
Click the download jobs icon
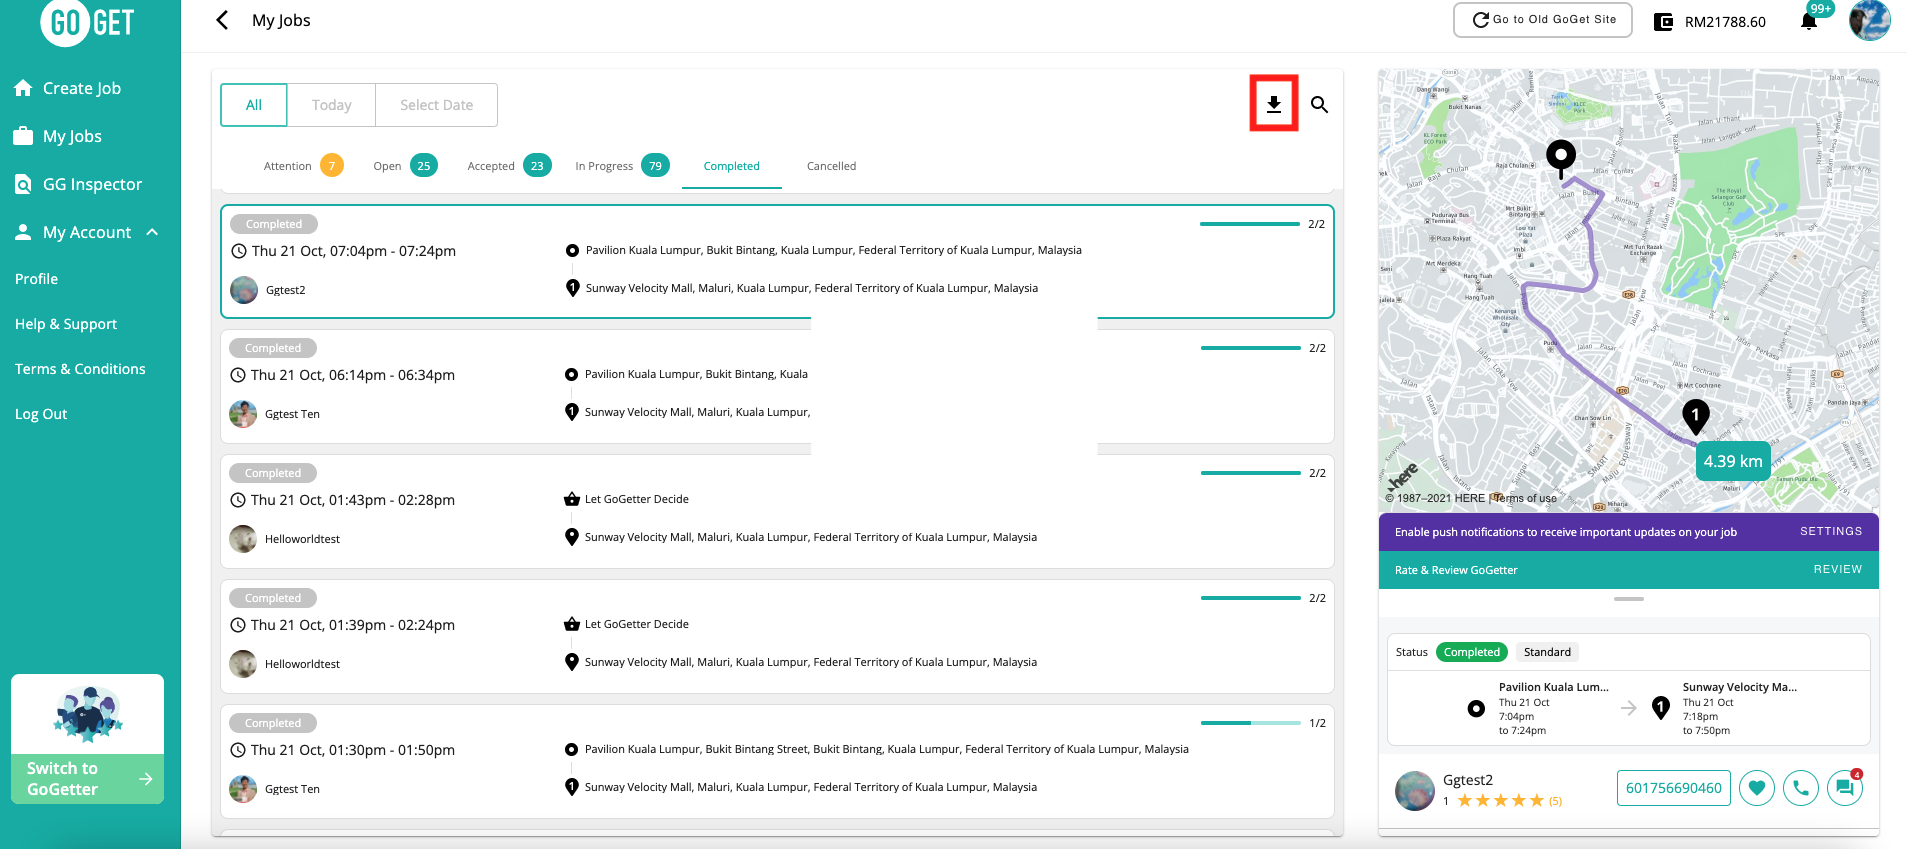pos(1273,104)
